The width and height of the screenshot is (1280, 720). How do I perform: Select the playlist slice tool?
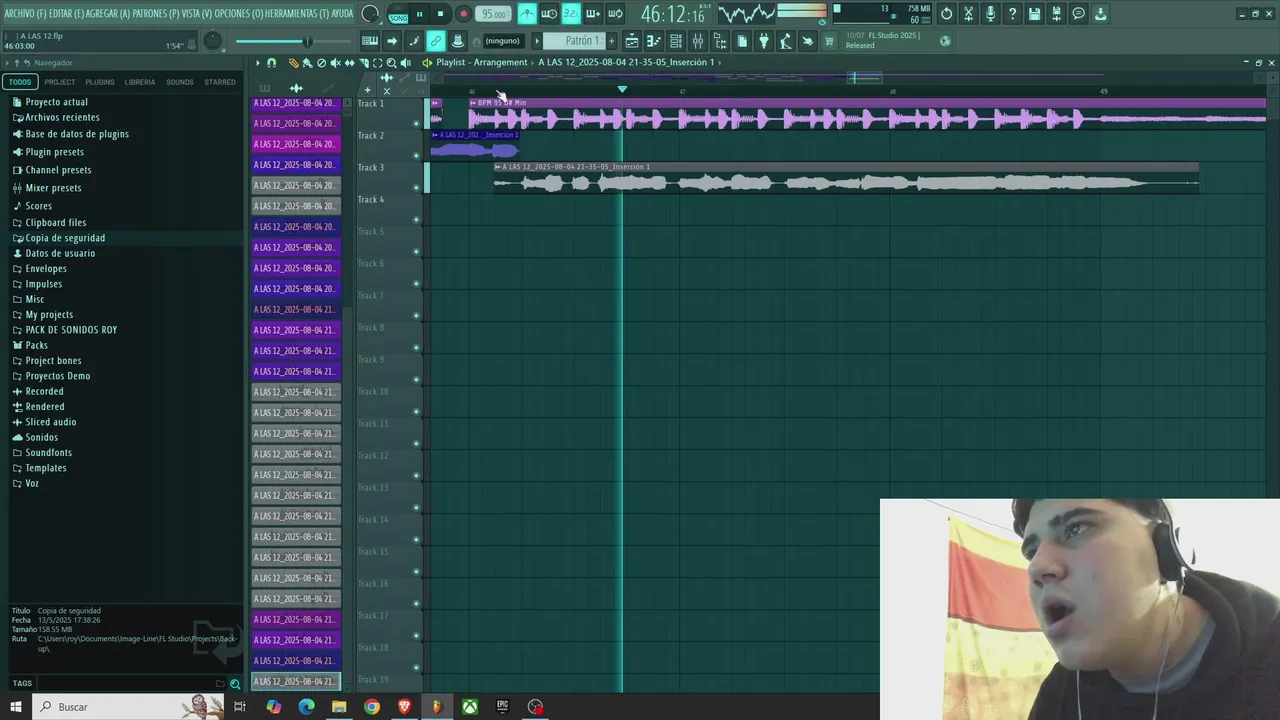[364, 63]
